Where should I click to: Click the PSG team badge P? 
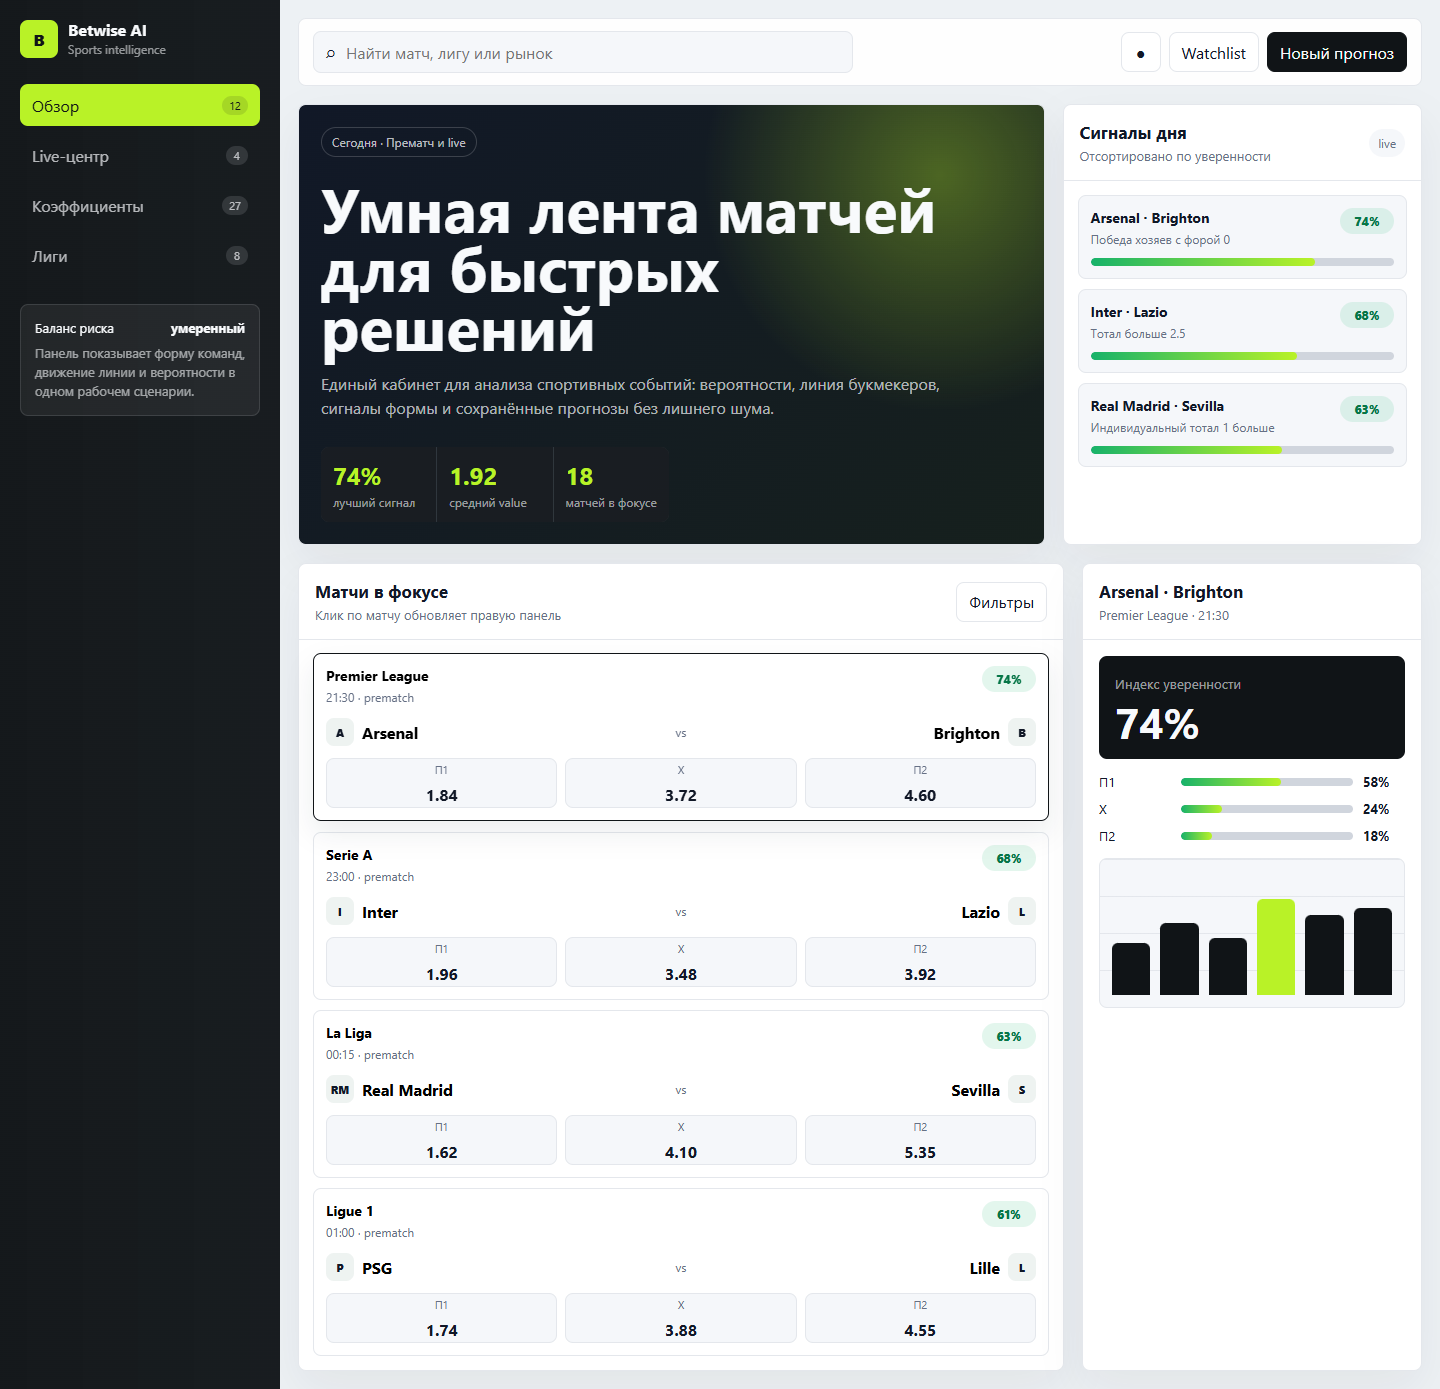point(340,1268)
